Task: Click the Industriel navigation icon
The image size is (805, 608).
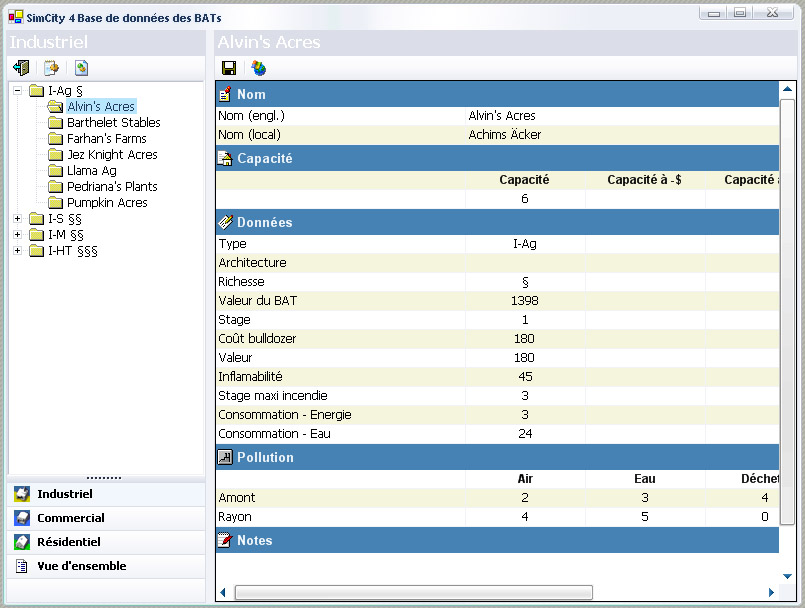Action: click(22, 494)
